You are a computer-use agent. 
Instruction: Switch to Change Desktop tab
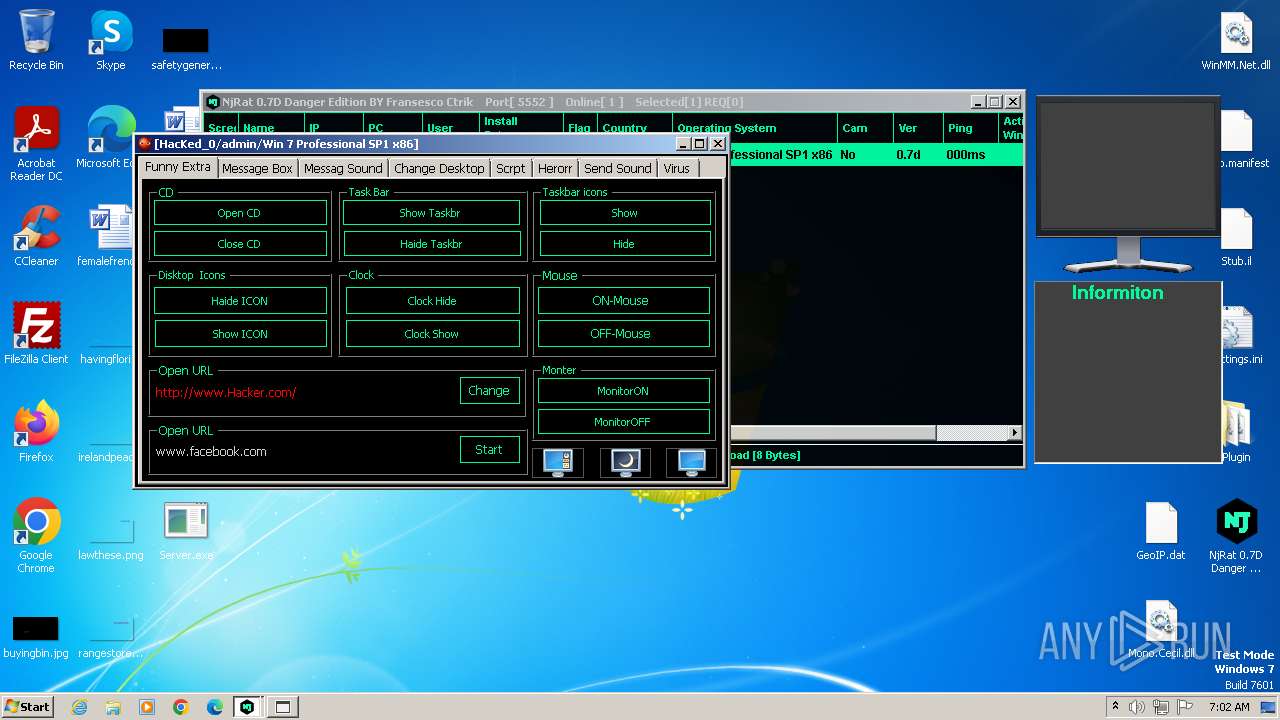click(439, 168)
